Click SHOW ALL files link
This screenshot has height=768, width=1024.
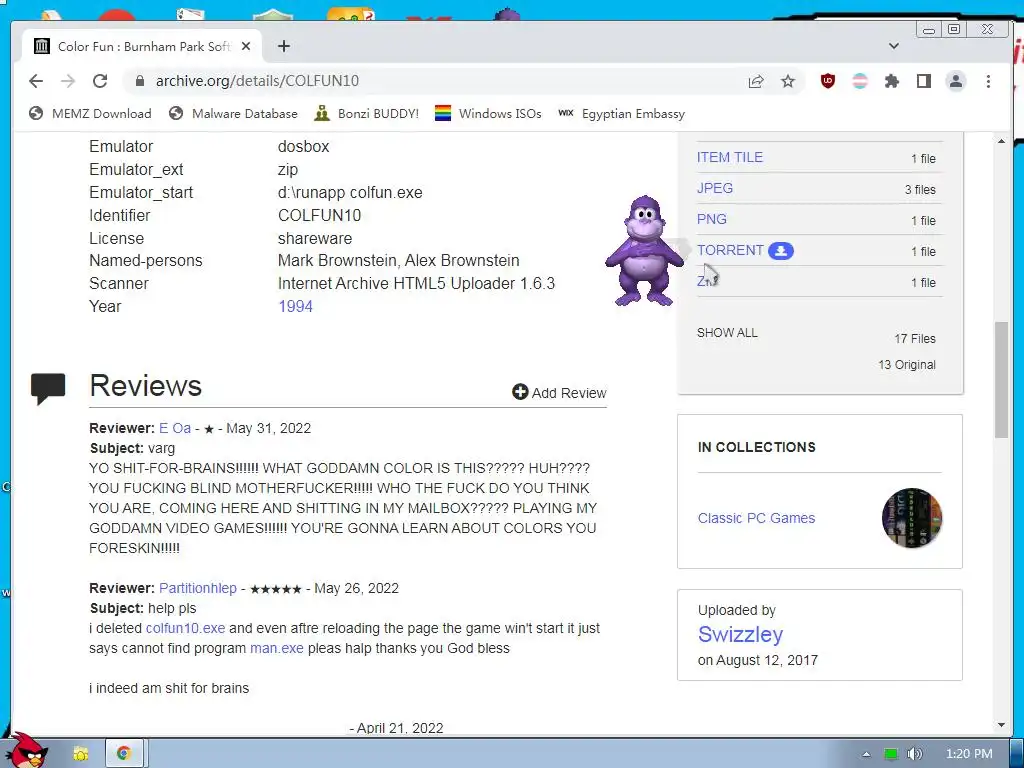tap(727, 332)
